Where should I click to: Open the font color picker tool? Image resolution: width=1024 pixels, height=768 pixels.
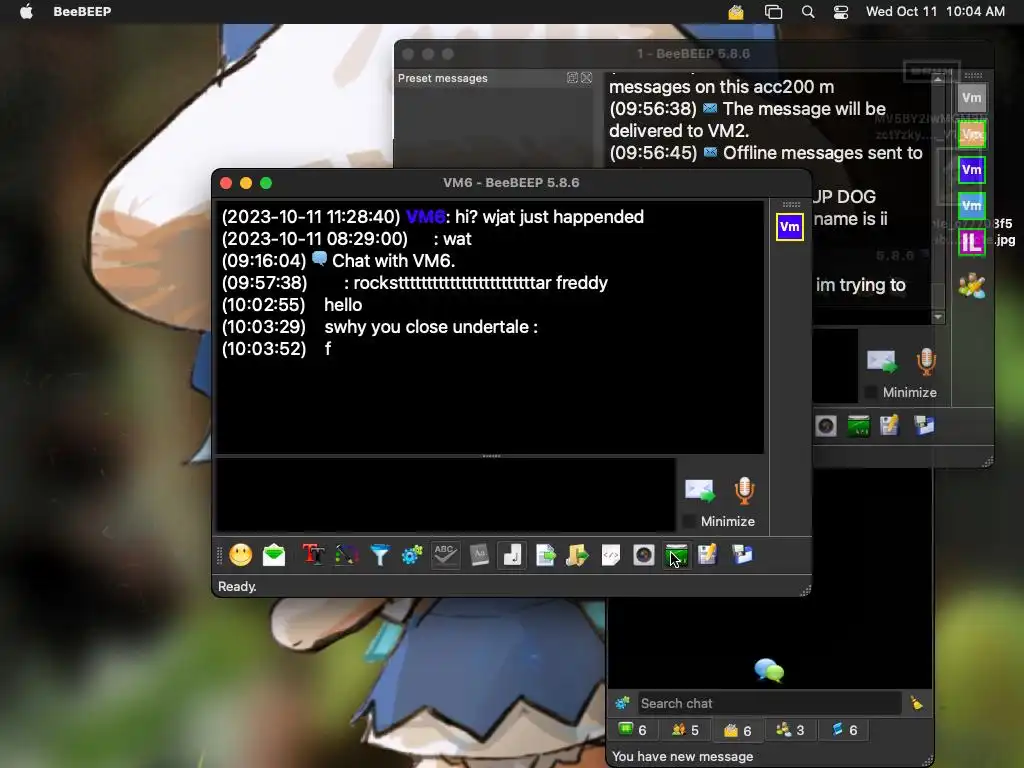pos(346,555)
